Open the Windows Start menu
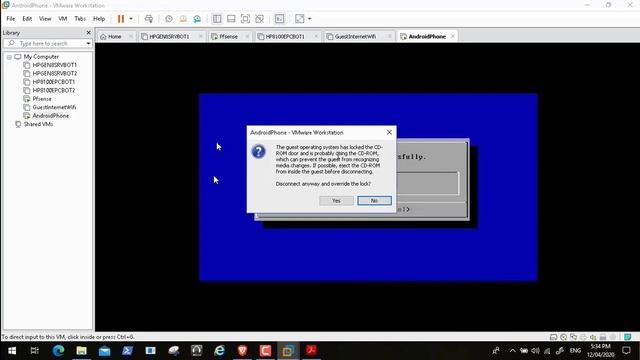The image size is (640, 360). 12,351
